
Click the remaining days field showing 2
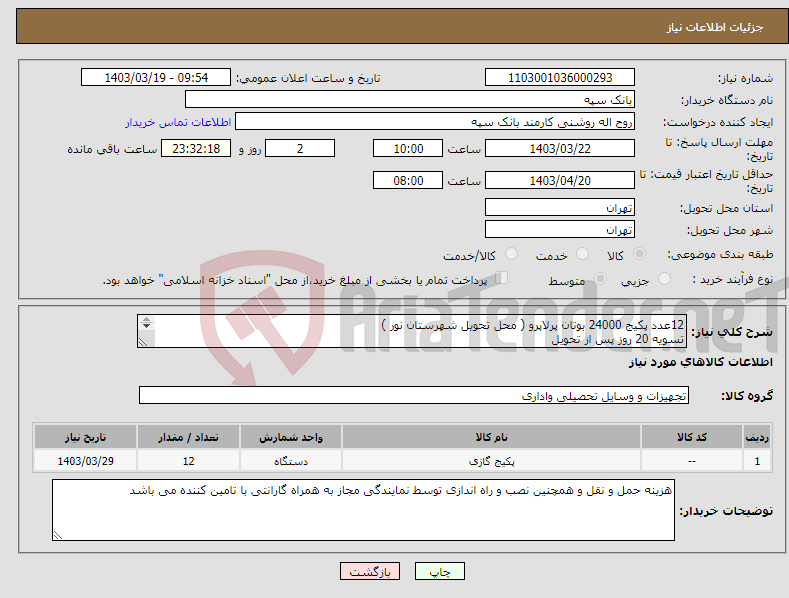300,148
